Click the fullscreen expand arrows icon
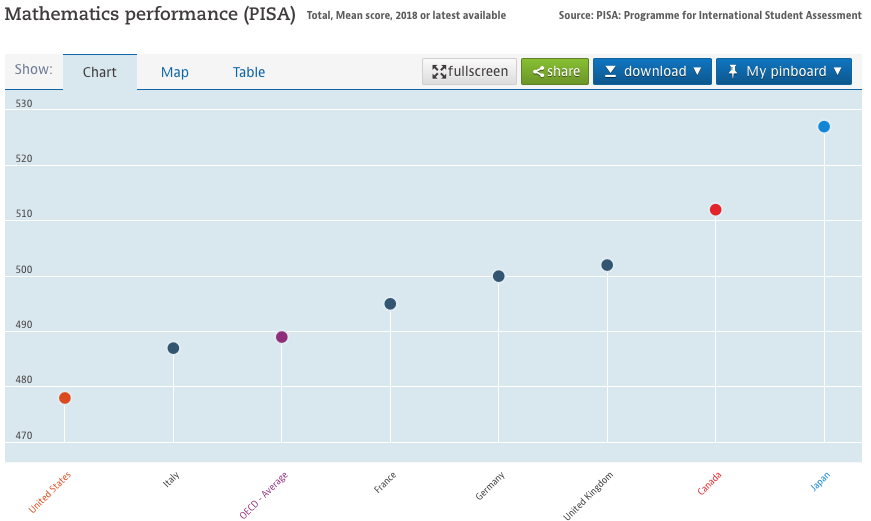This screenshot has width=871, height=521. [439, 72]
